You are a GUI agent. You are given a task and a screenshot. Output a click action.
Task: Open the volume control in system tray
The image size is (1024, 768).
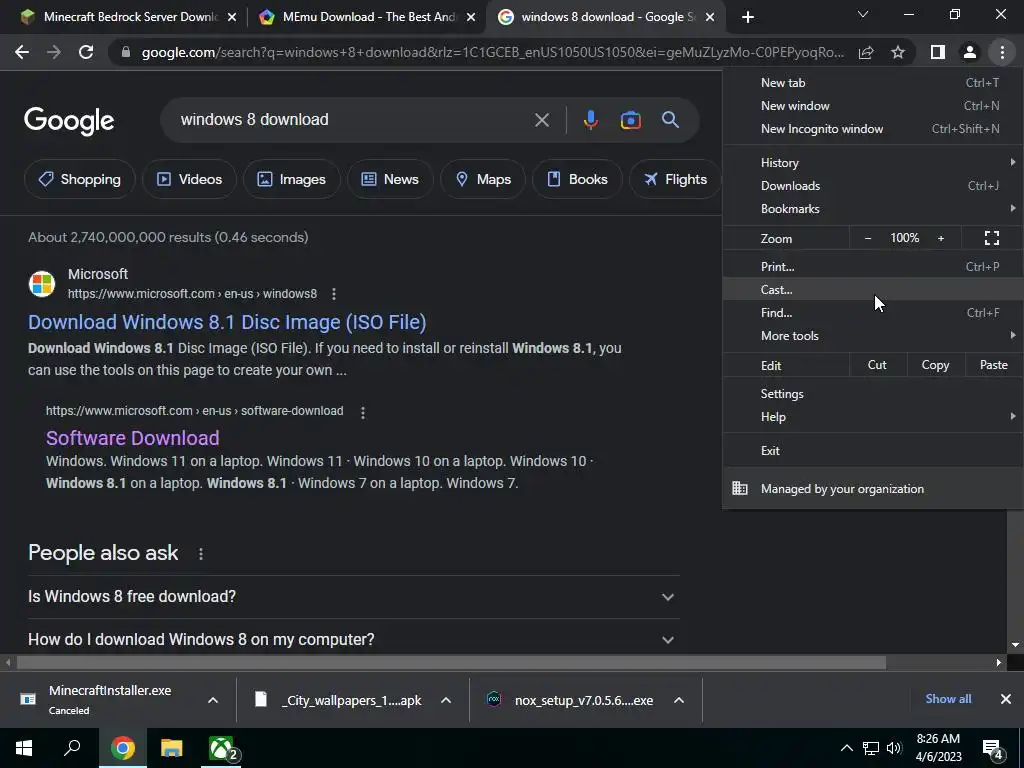click(x=894, y=748)
